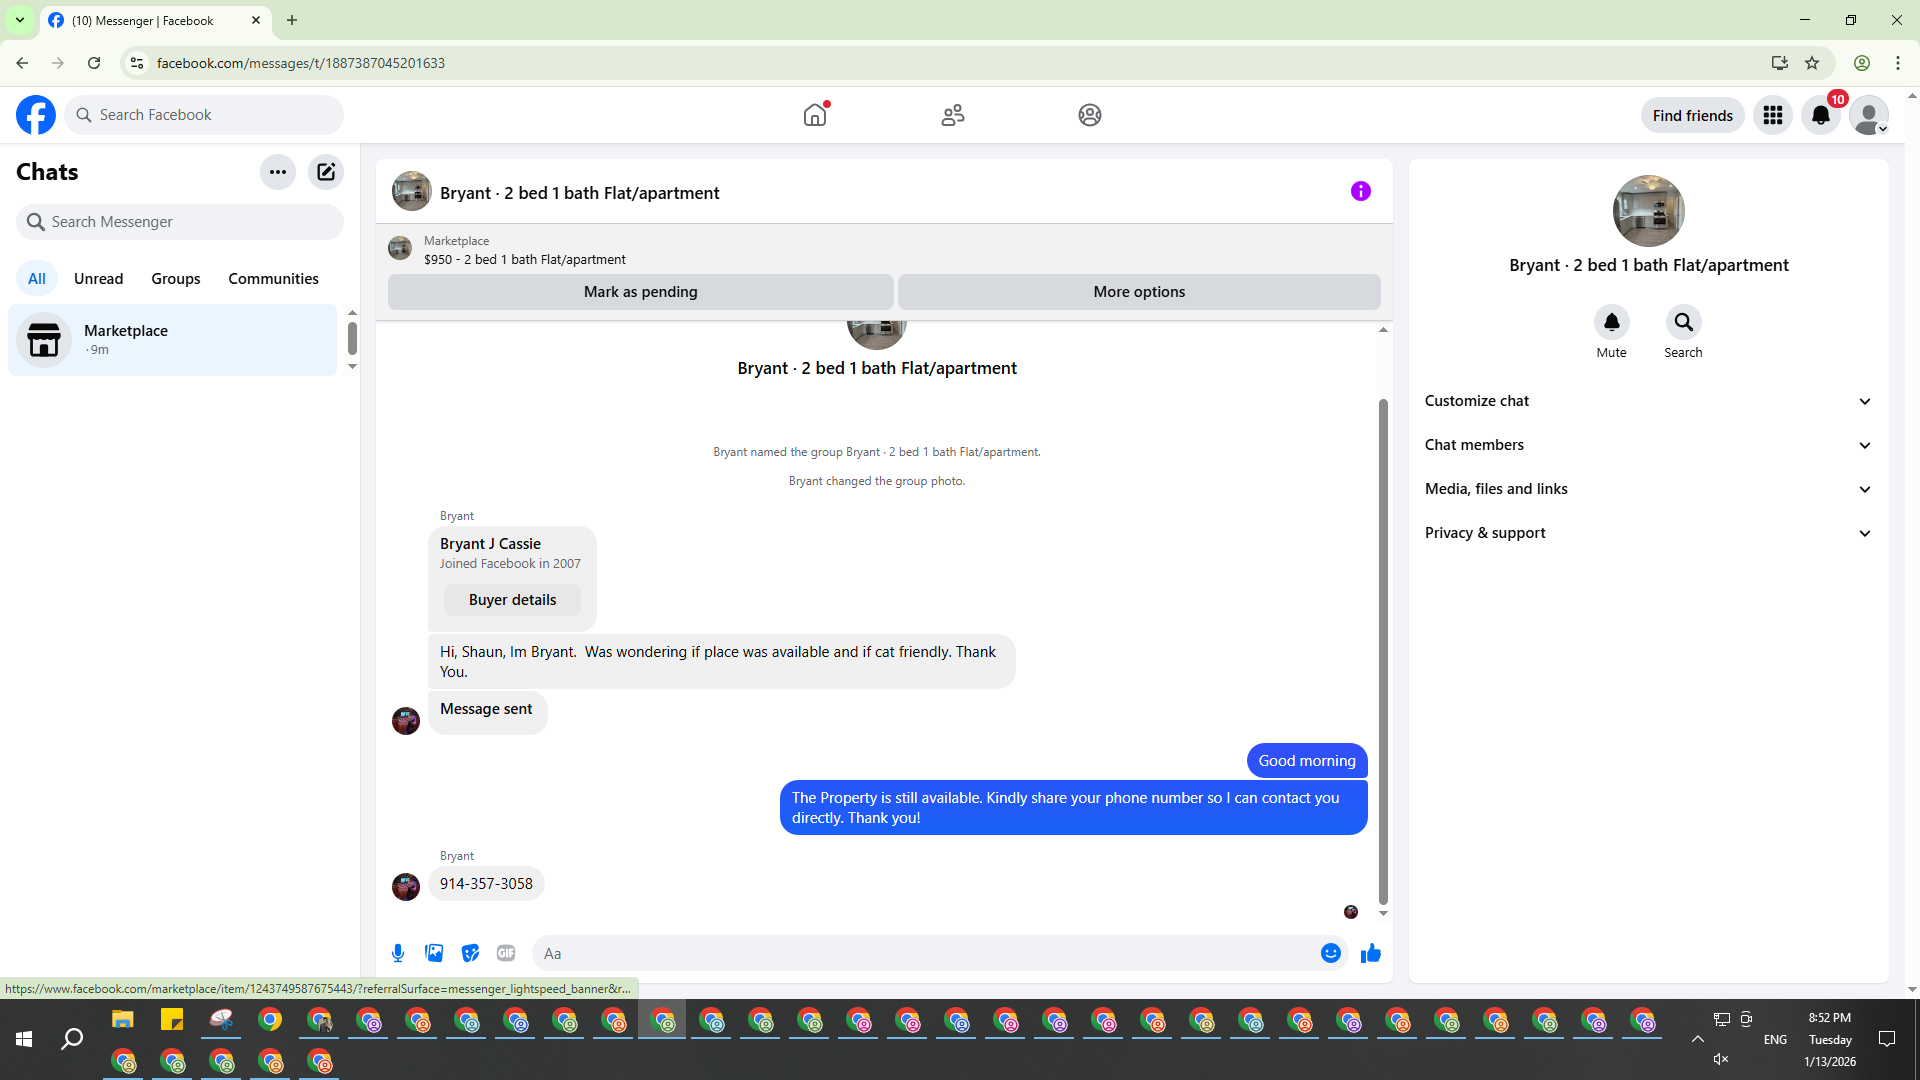1920x1080 pixels.
Task: Open Windows Start menu
Action: 24,1040
